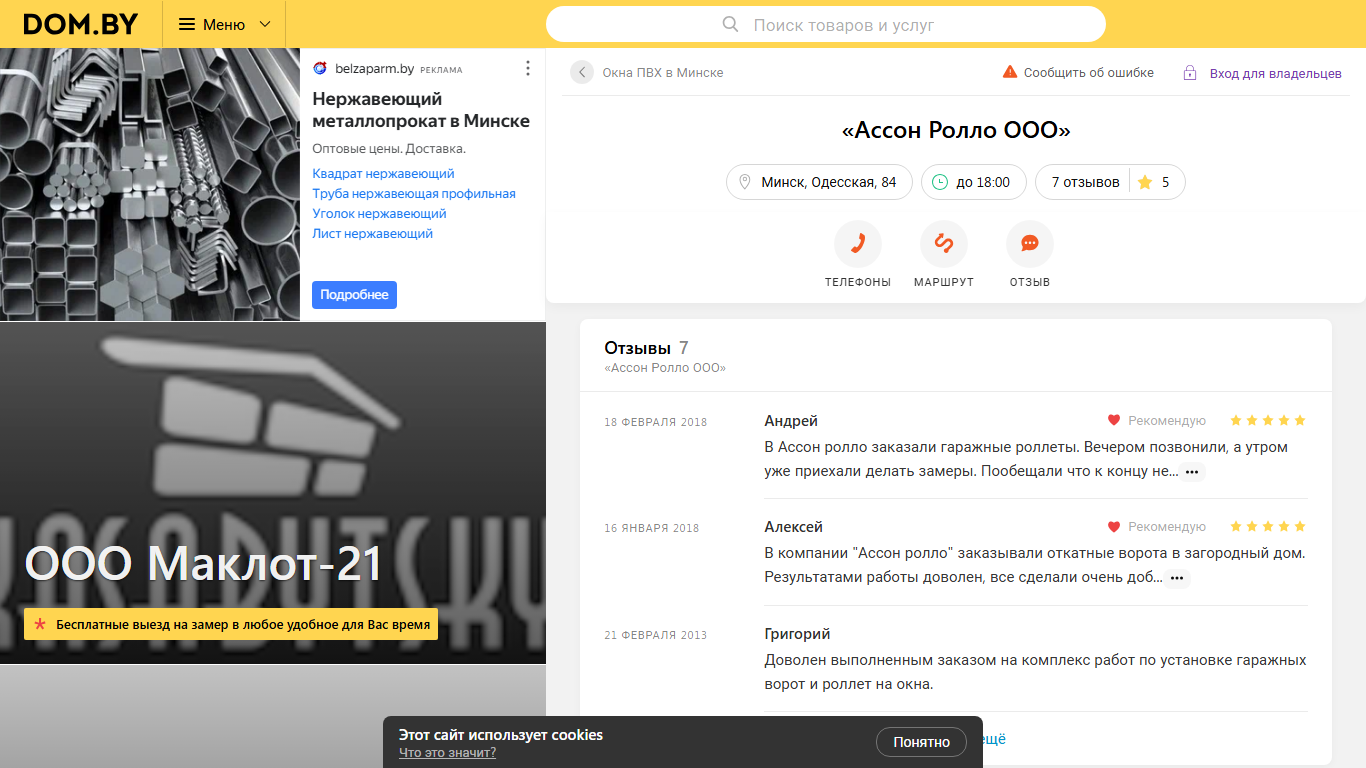Screen dimensions: 1366x768
Task: Open Что это значит? cookie link
Action: pyautogui.click(x=447, y=753)
